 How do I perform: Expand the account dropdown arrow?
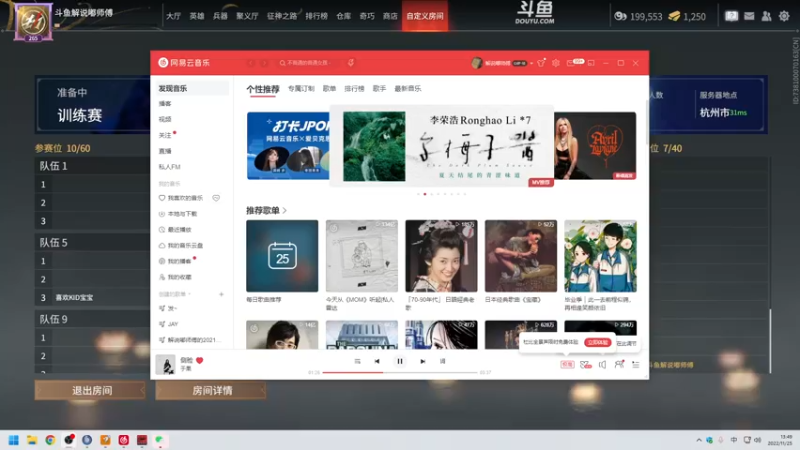531,63
